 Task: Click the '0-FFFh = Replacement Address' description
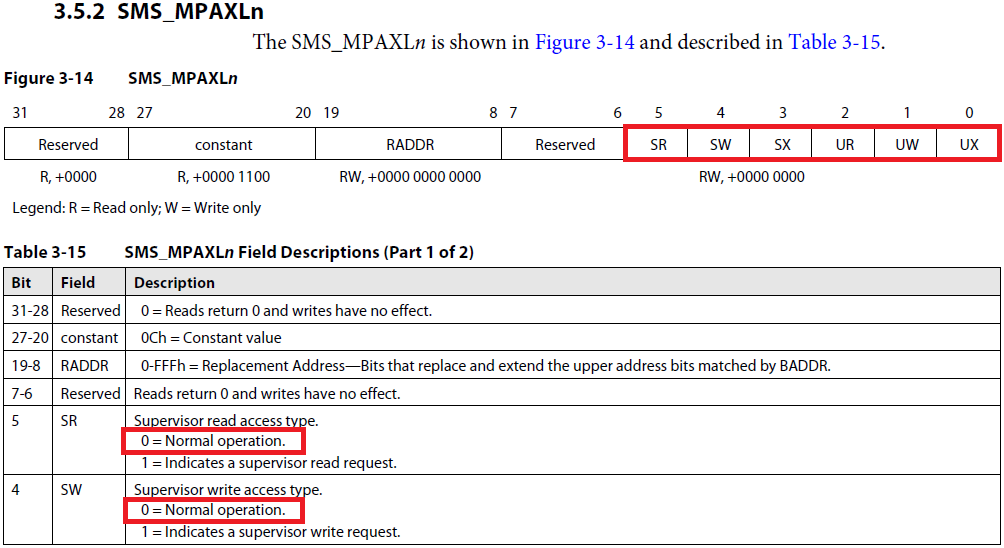click(x=485, y=366)
